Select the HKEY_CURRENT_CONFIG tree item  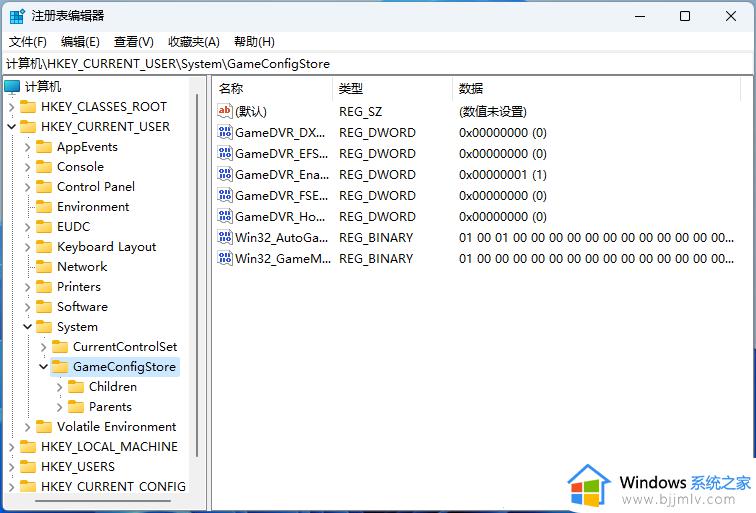coord(113,487)
